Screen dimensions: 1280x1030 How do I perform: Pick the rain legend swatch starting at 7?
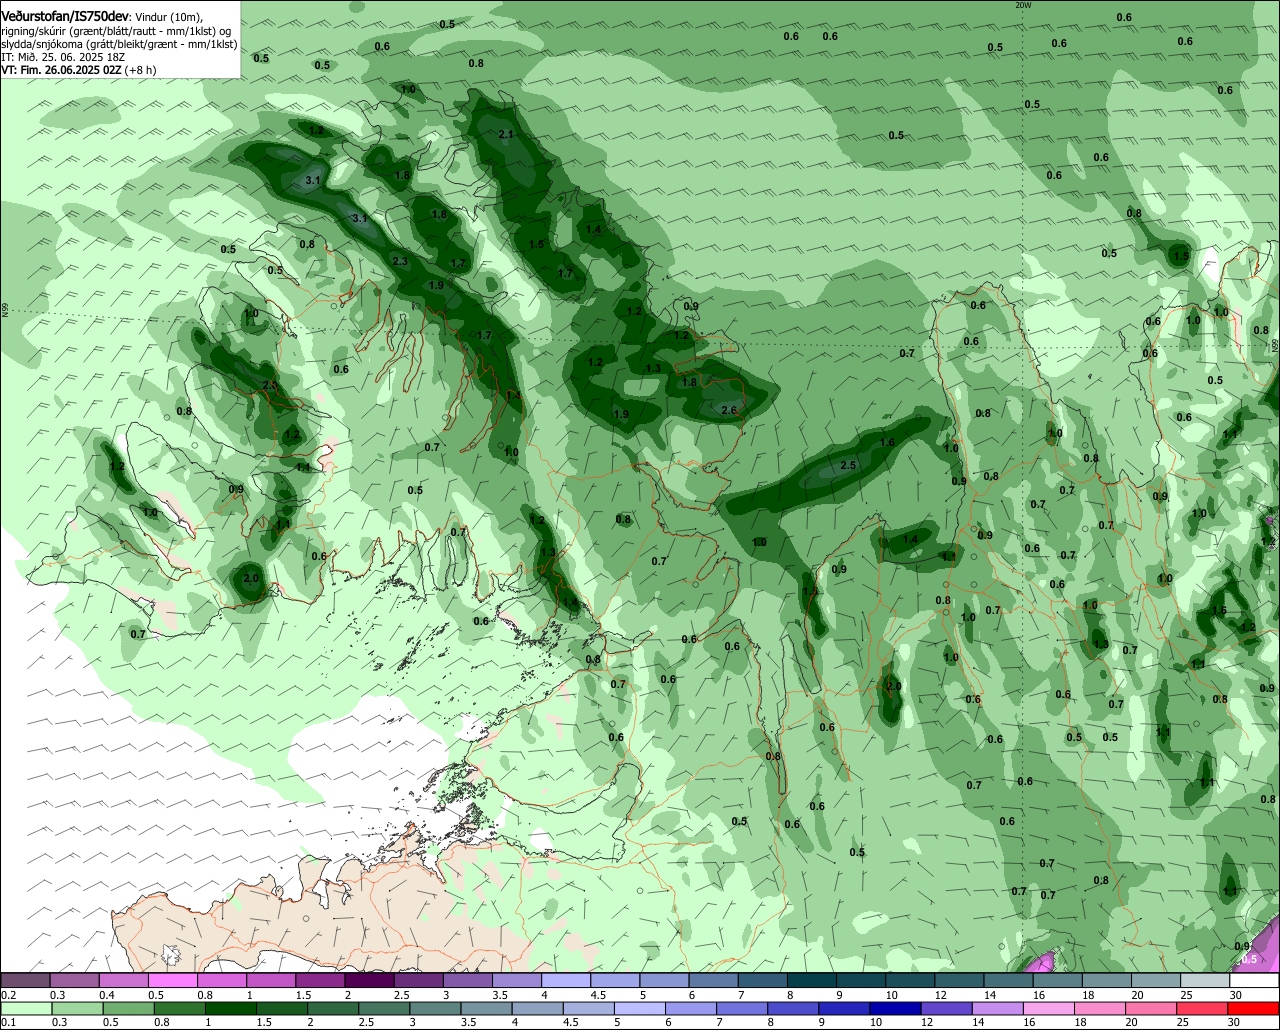pos(741,1009)
